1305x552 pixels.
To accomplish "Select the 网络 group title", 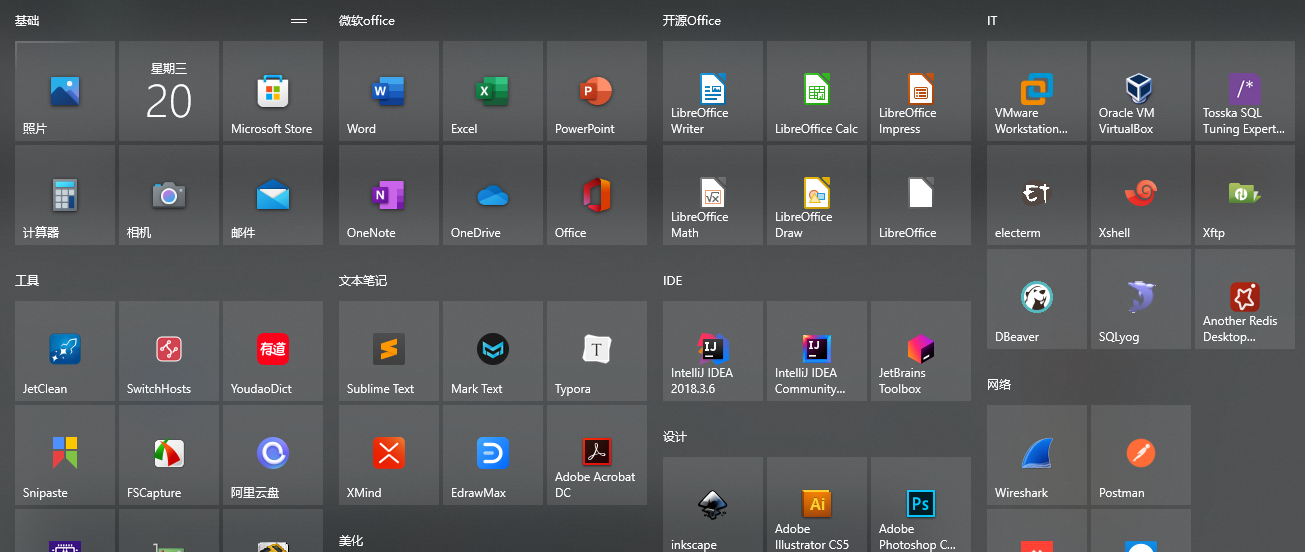I will 999,385.
